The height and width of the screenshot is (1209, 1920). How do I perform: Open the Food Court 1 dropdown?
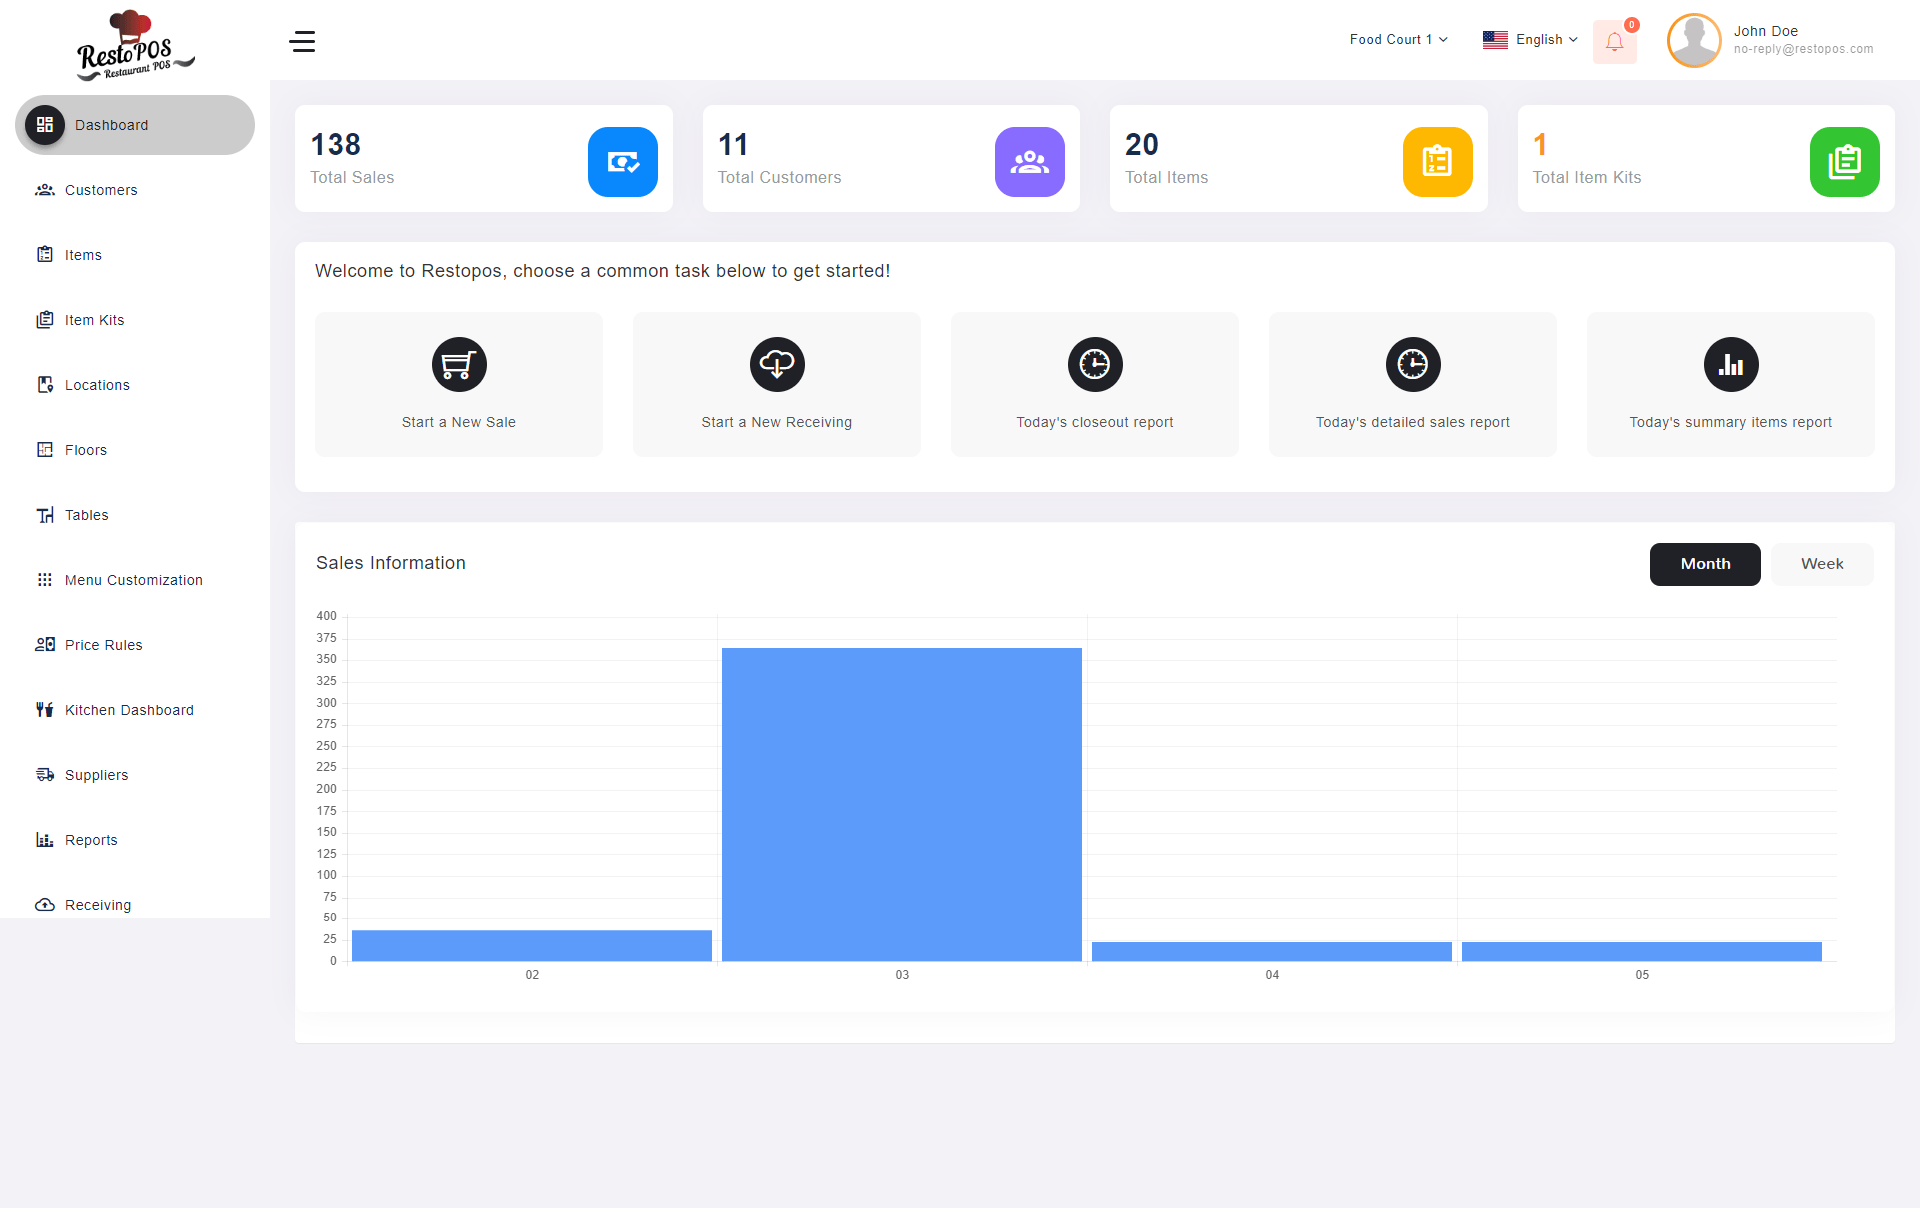tap(1397, 39)
